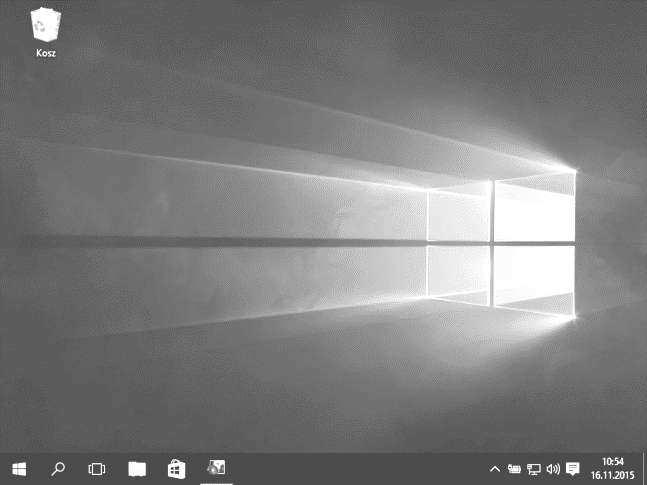This screenshot has height=485, width=647.
Task: Open the network connection tray icon
Action: 534,469
